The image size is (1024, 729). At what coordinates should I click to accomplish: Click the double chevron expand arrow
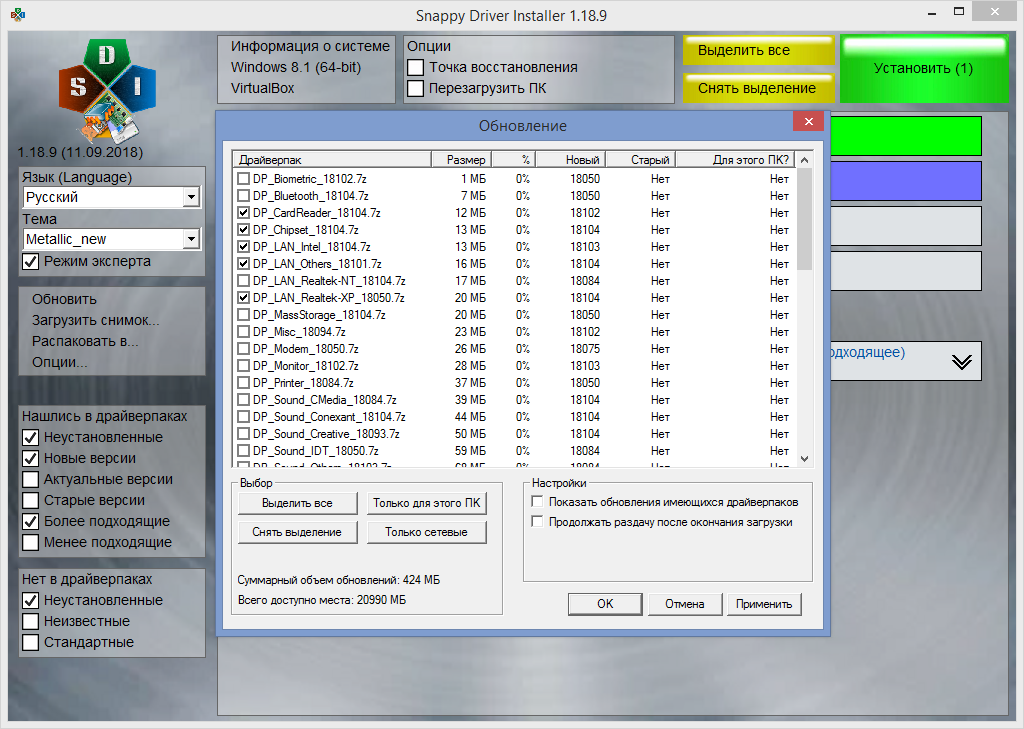tap(961, 361)
